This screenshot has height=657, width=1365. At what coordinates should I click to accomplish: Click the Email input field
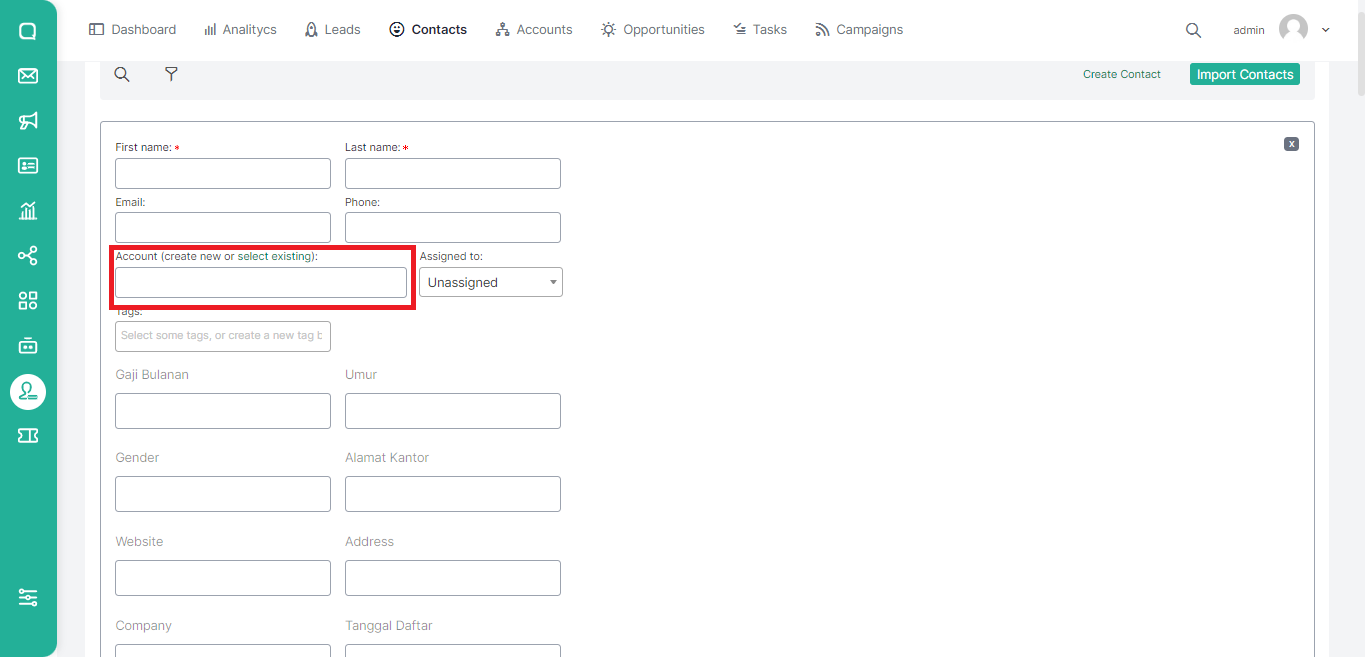click(223, 227)
